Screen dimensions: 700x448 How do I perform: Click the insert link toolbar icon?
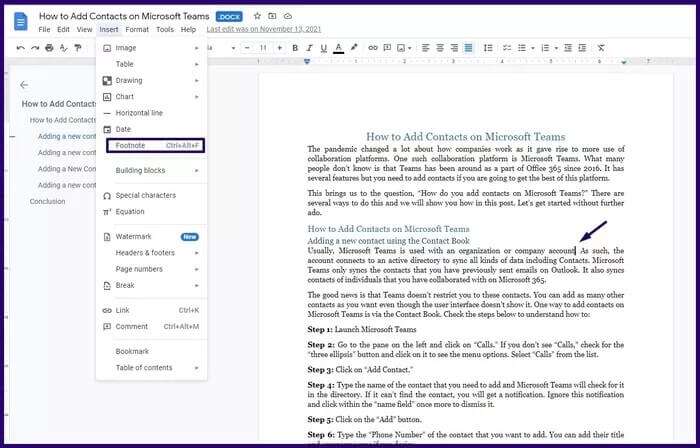(x=373, y=48)
